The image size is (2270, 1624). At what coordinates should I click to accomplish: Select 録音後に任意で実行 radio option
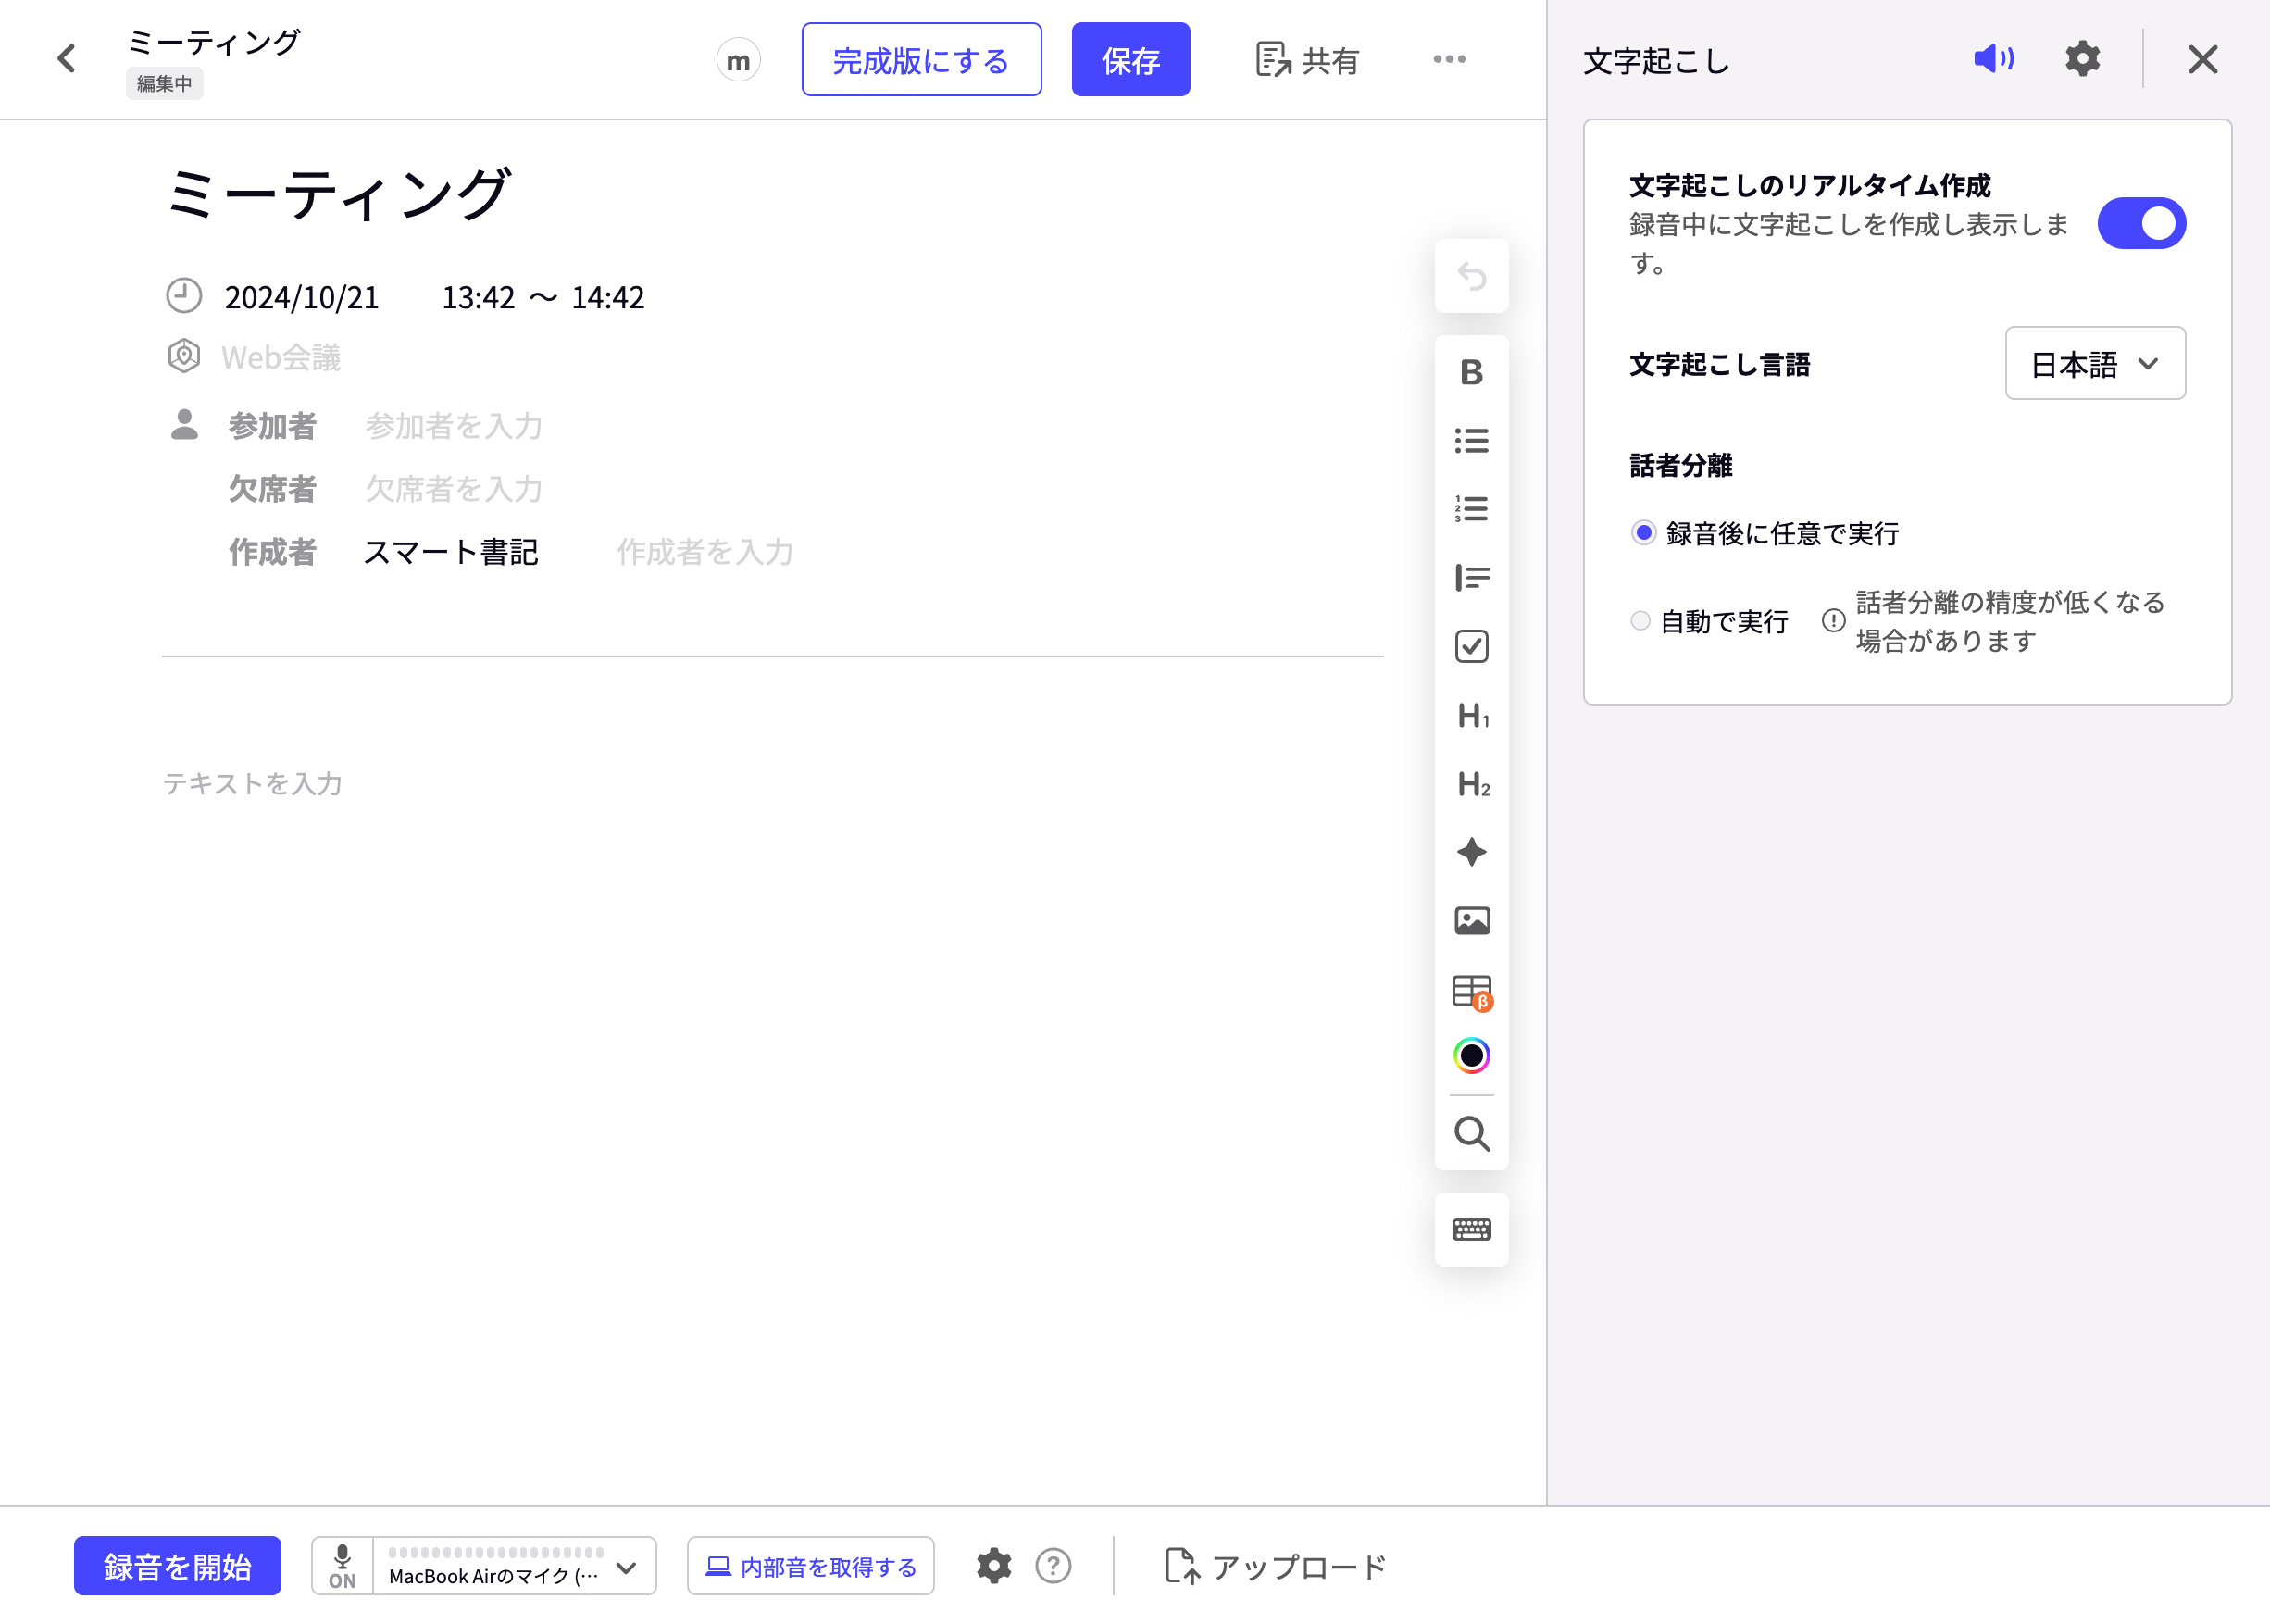[x=1643, y=533]
